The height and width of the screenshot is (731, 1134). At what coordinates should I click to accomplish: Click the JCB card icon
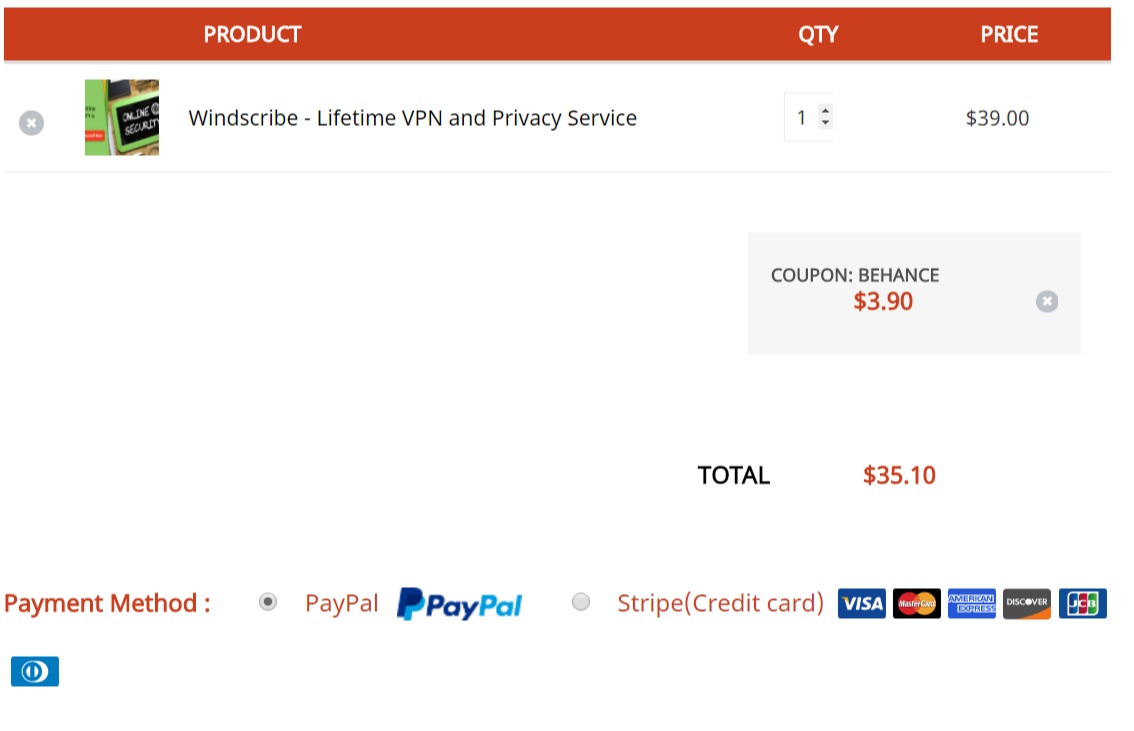(1082, 603)
